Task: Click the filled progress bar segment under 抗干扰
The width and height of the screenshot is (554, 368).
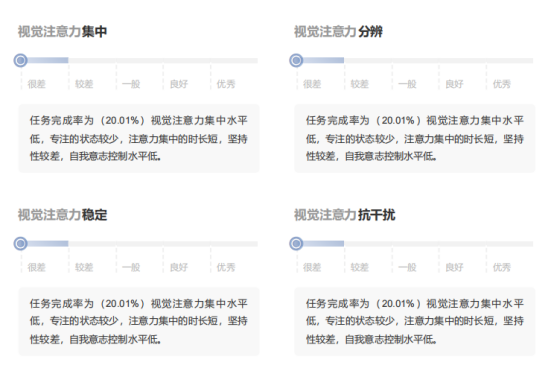Action: 323,243
